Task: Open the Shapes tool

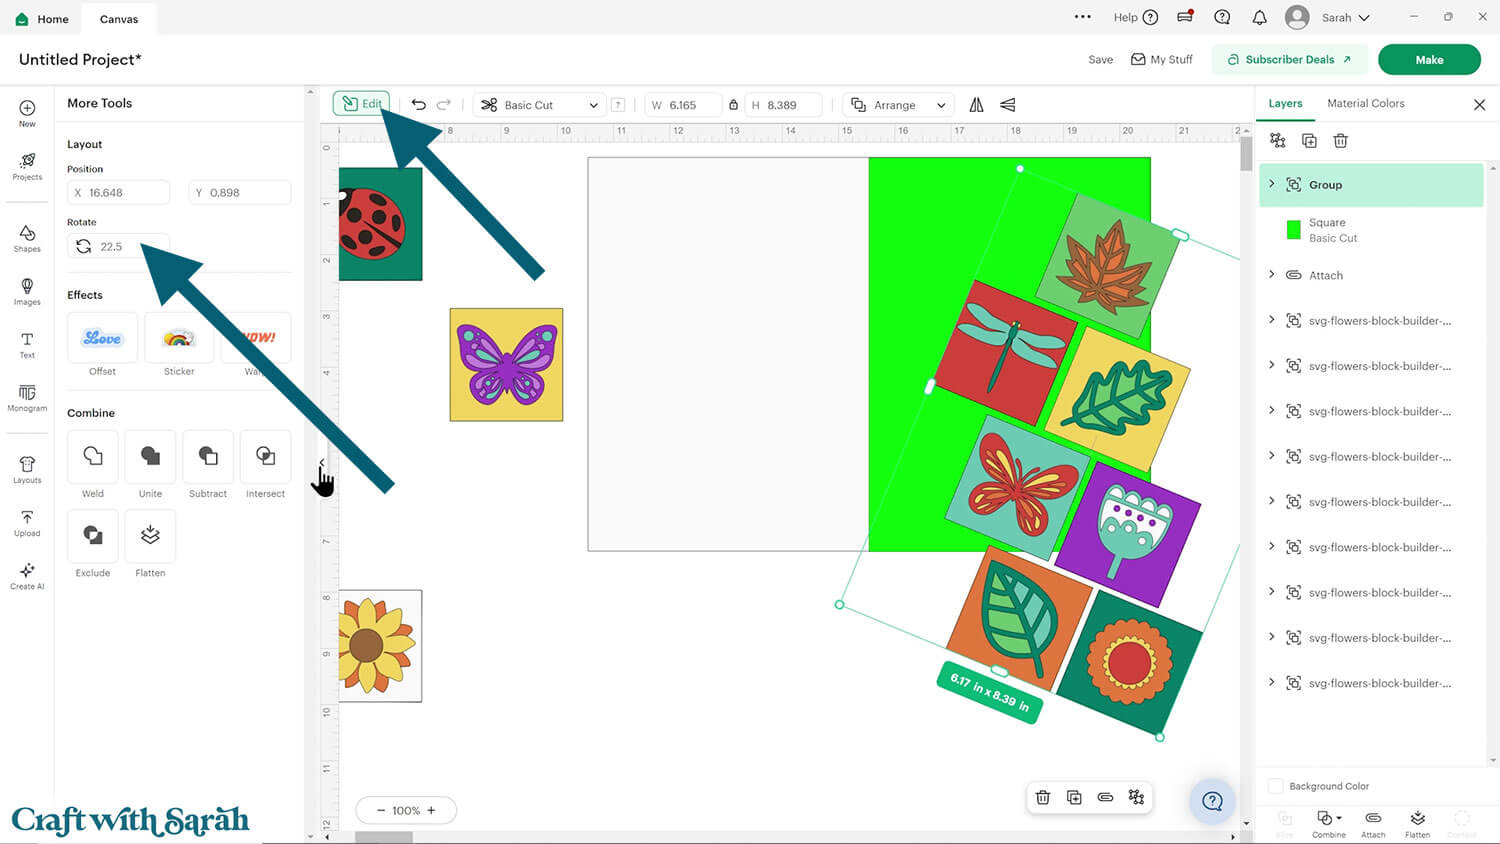Action: (x=27, y=238)
